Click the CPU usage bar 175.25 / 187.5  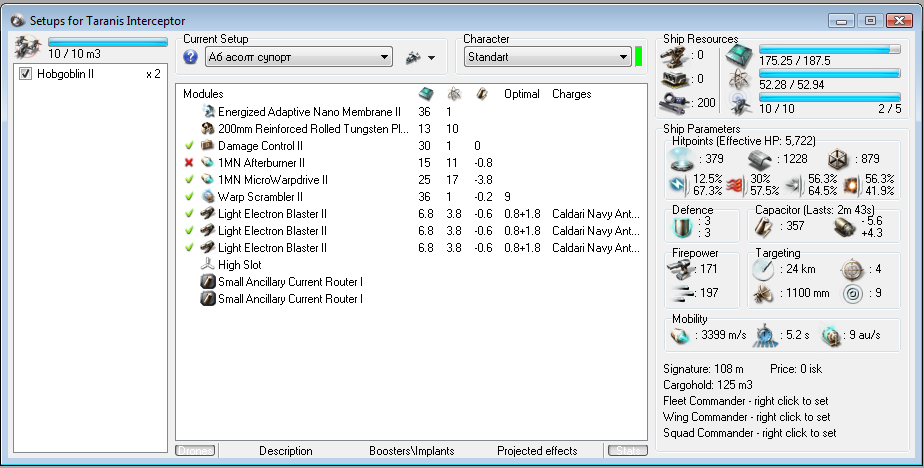(830, 50)
